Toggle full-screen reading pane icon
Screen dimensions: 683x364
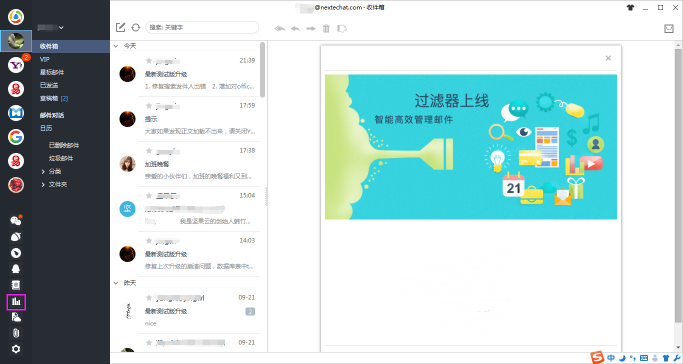[x=669, y=29]
